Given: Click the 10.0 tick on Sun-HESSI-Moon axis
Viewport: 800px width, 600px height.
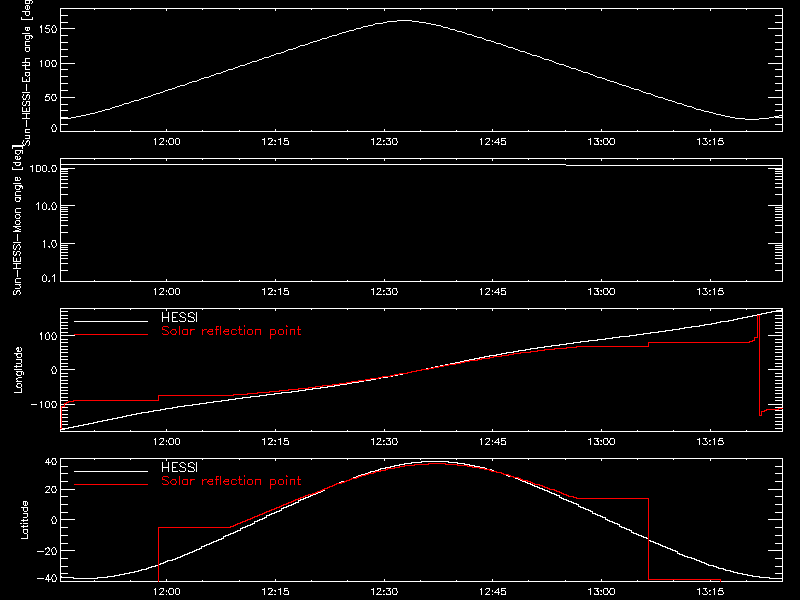Looking at the screenshot, I should [x=46, y=206].
